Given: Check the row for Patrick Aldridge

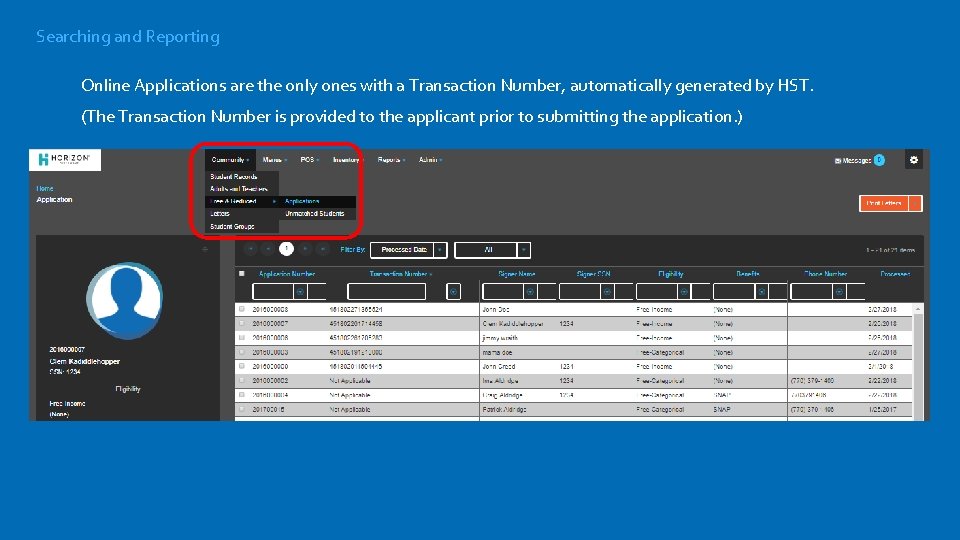Looking at the screenshot, I should (x=242, y=409).
